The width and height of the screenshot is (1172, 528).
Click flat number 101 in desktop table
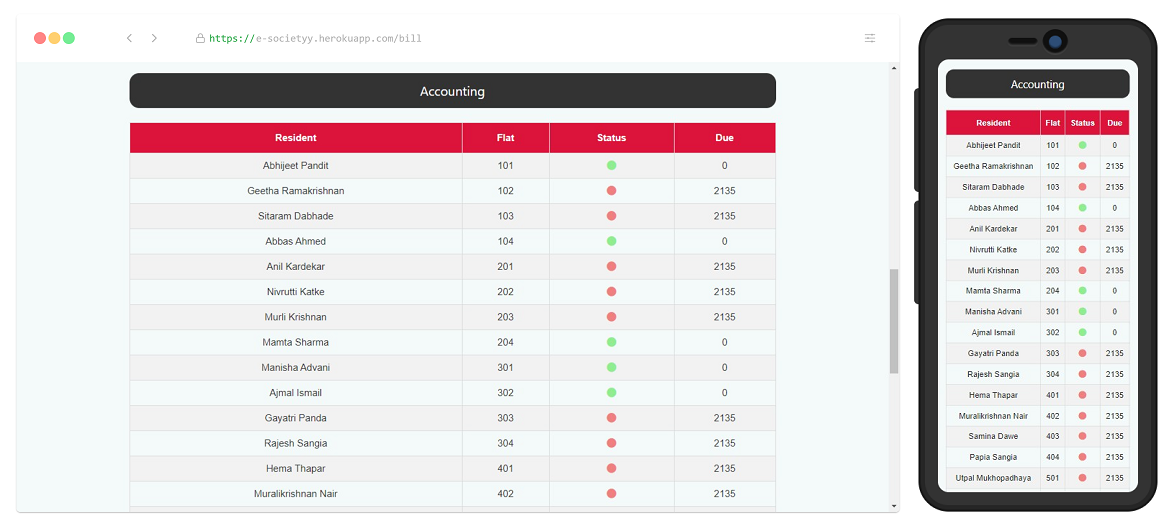[505, 165]
